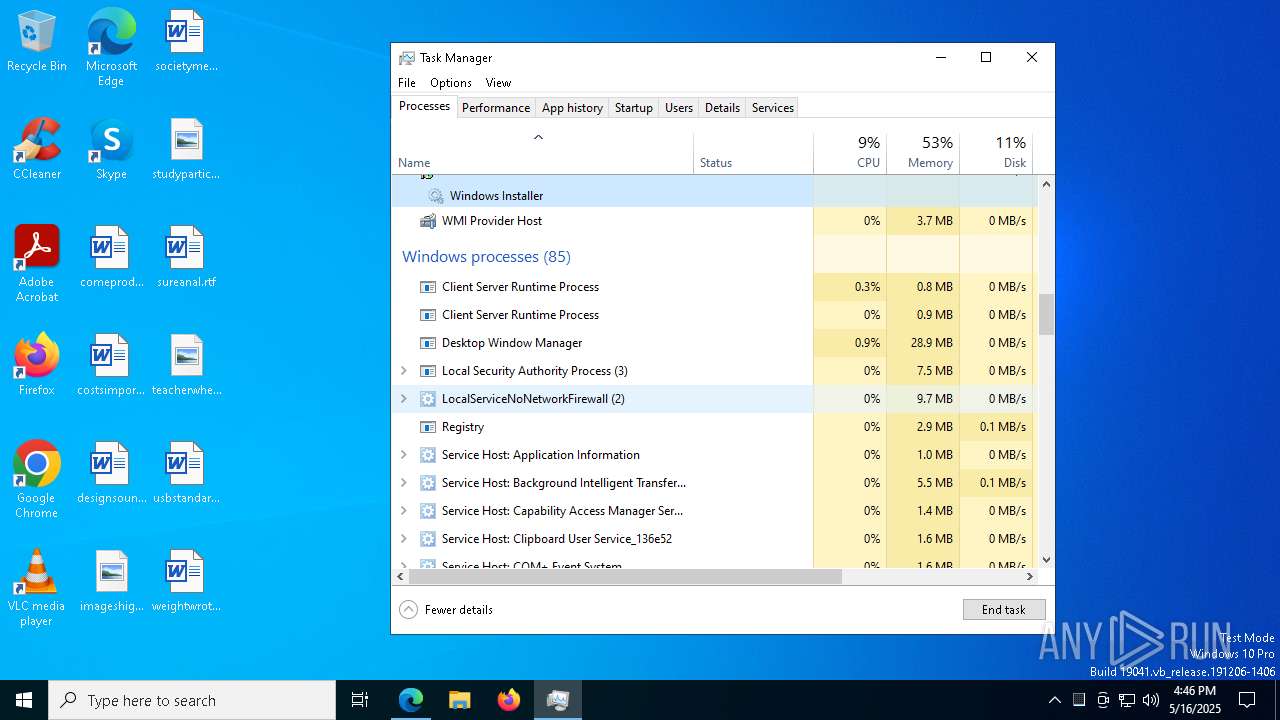Switch to the Performance tab
Image resolution: width=1280 pixels, height=720 pixels.
tap(496, 108)
